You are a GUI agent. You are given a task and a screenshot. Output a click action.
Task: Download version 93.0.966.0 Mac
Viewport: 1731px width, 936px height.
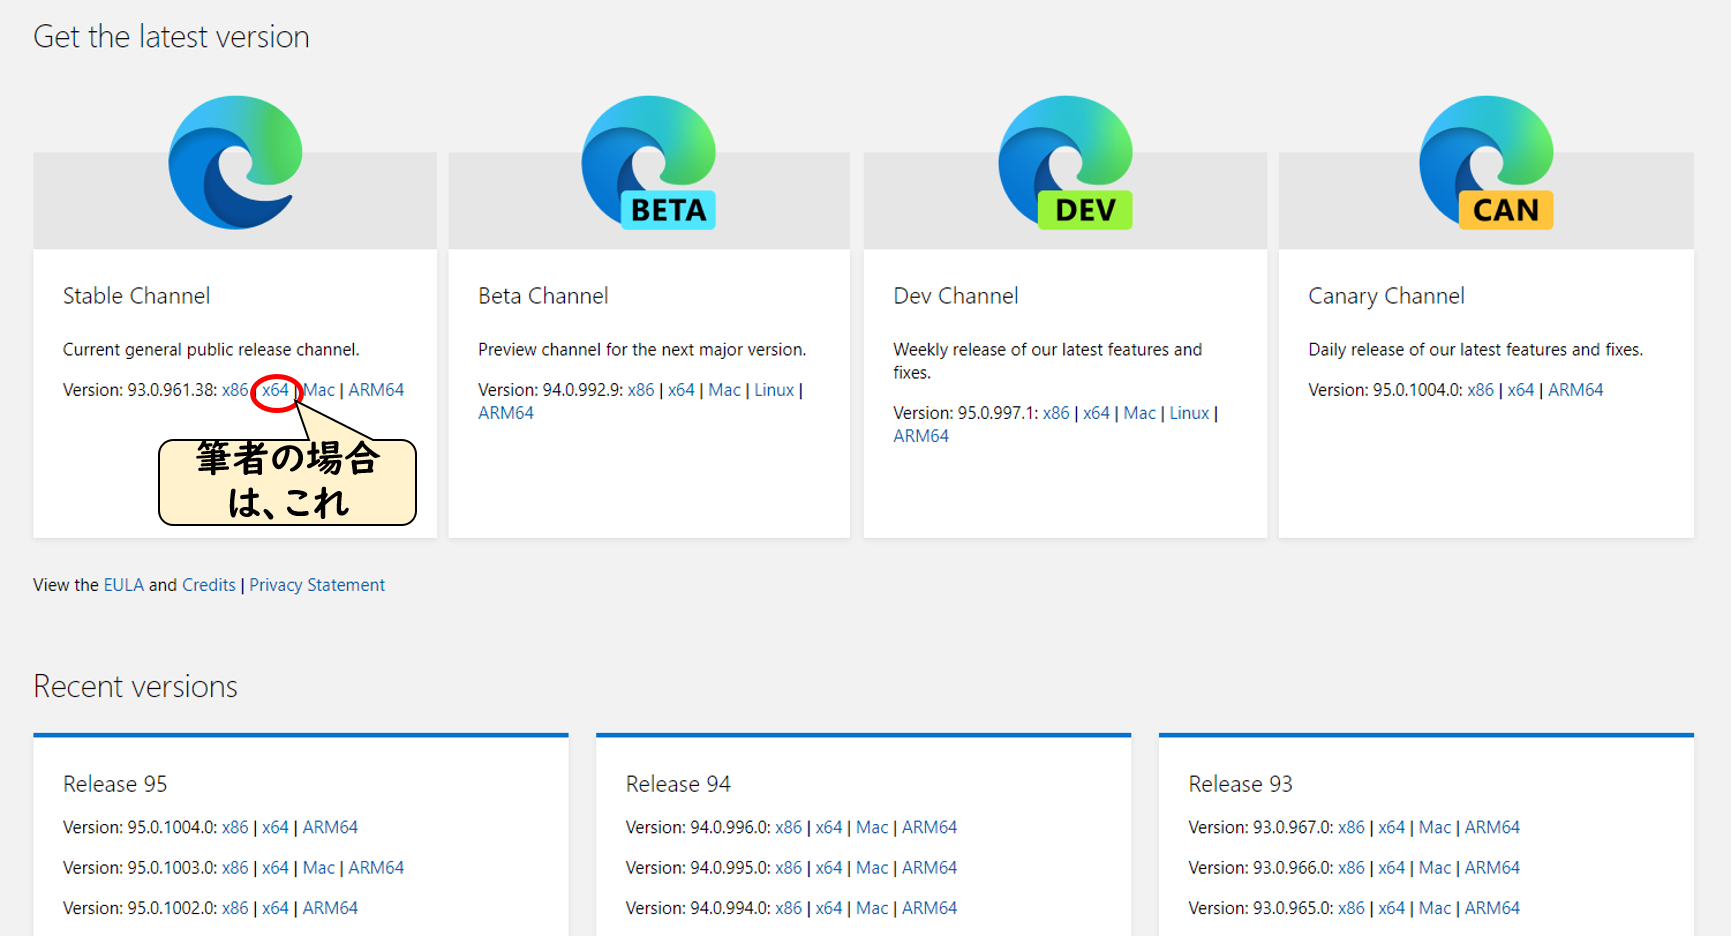tap(1435, 868)
